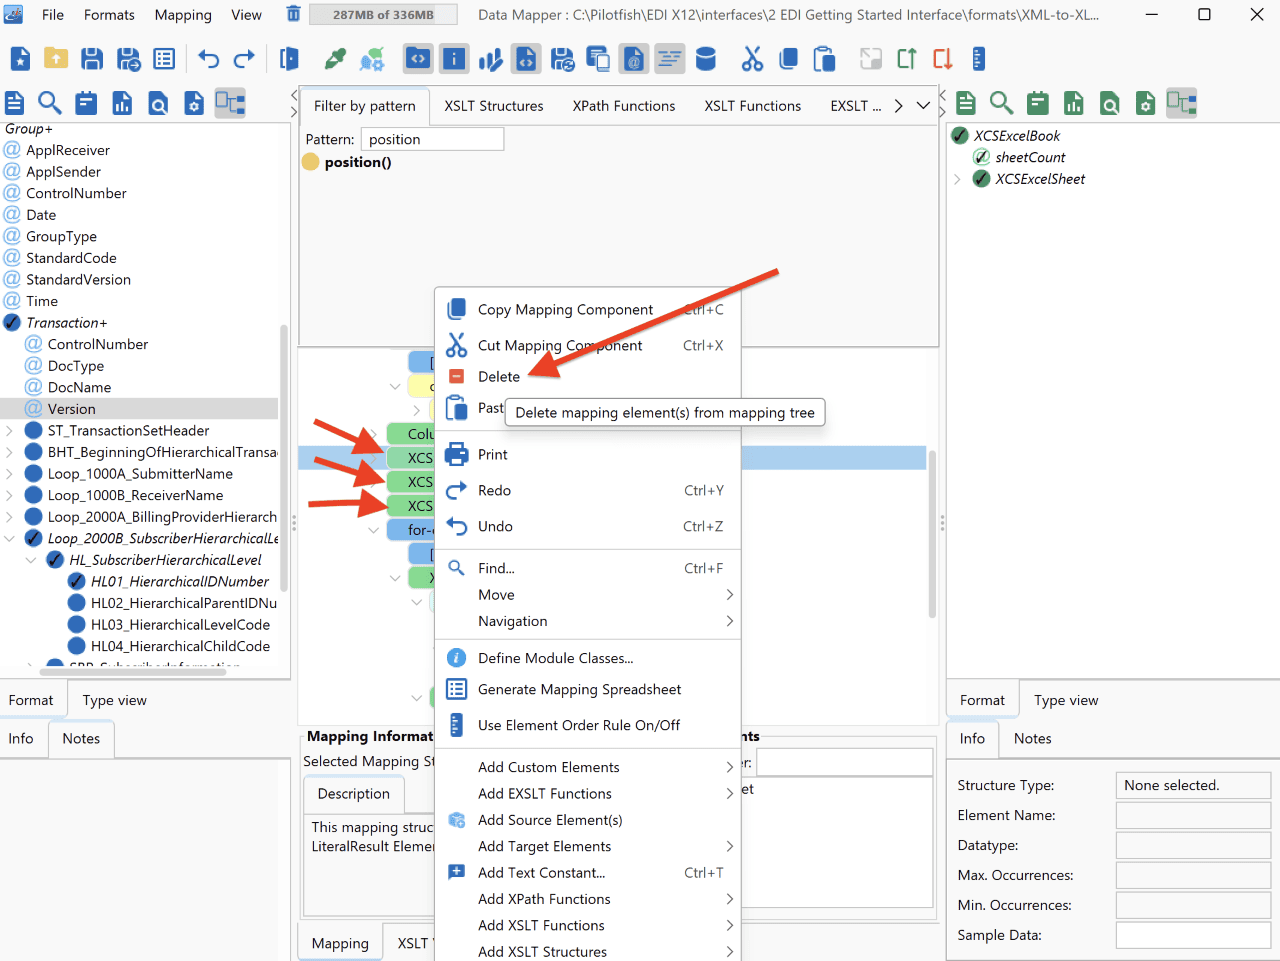Click the redo arrow in the toolbar
This screenshot has width=1280, height=961.
tap(244, 59)
